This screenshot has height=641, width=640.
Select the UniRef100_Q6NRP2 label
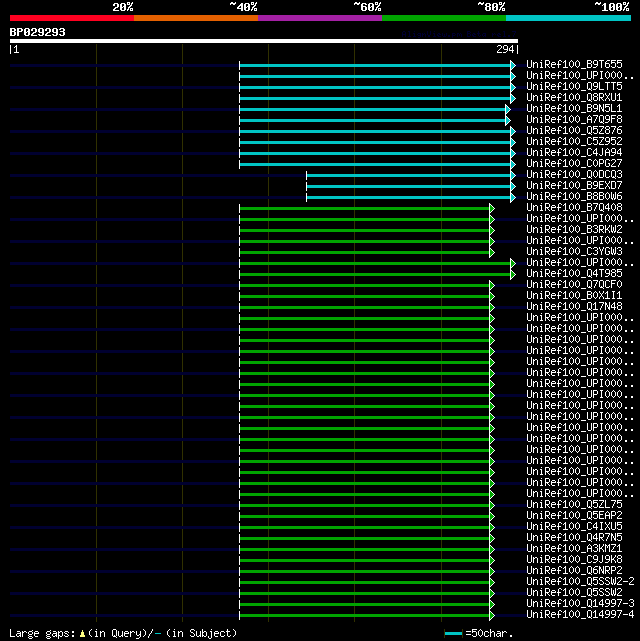574,571
